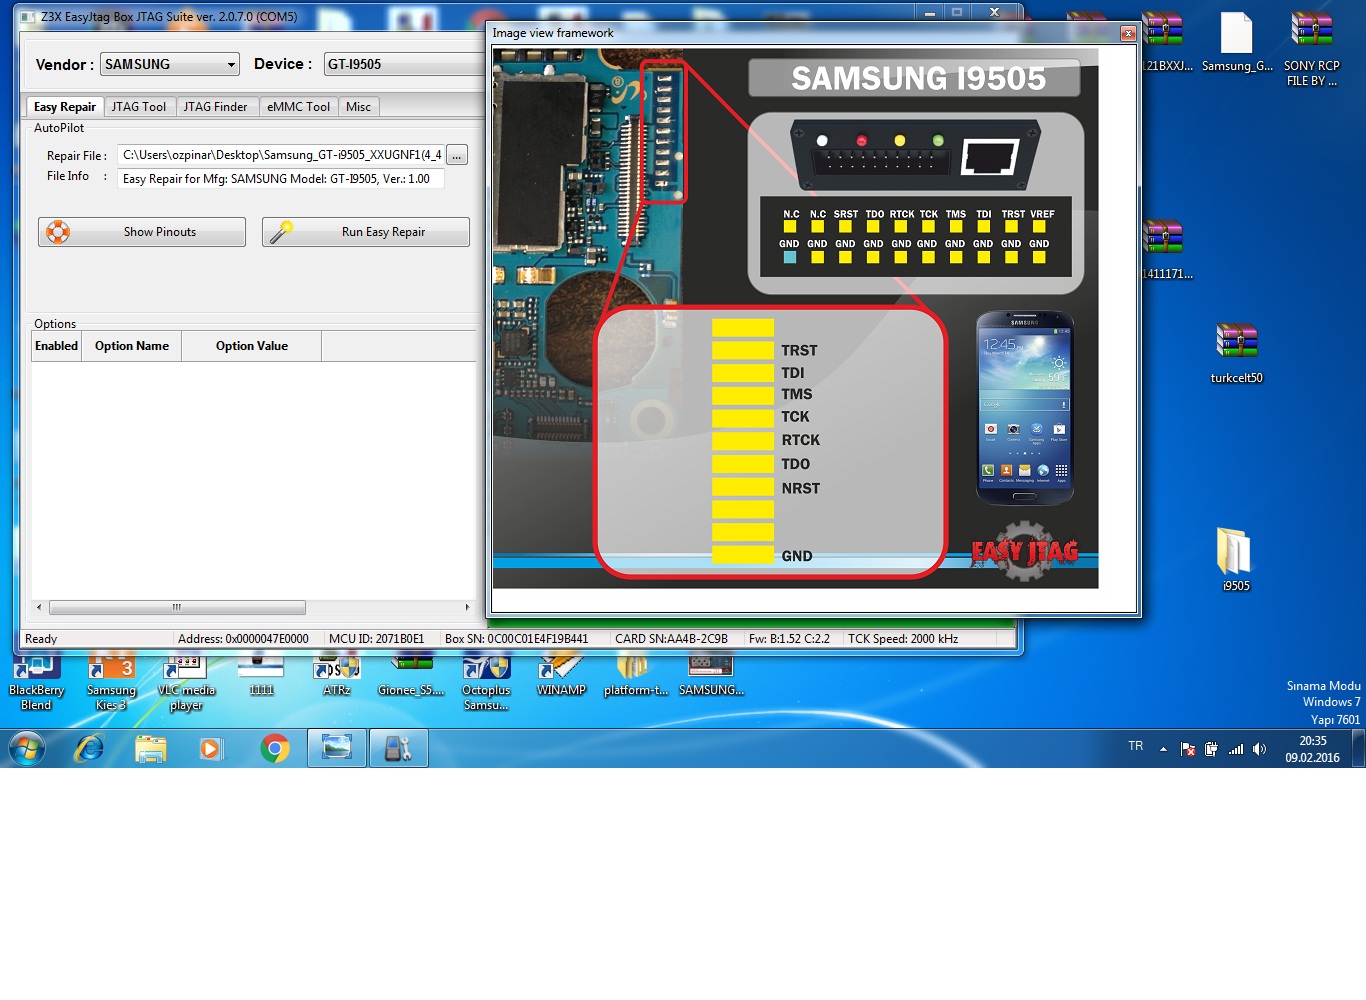Click the Box SN status bar entry
1366x1000 pixels.
point(517,639)
